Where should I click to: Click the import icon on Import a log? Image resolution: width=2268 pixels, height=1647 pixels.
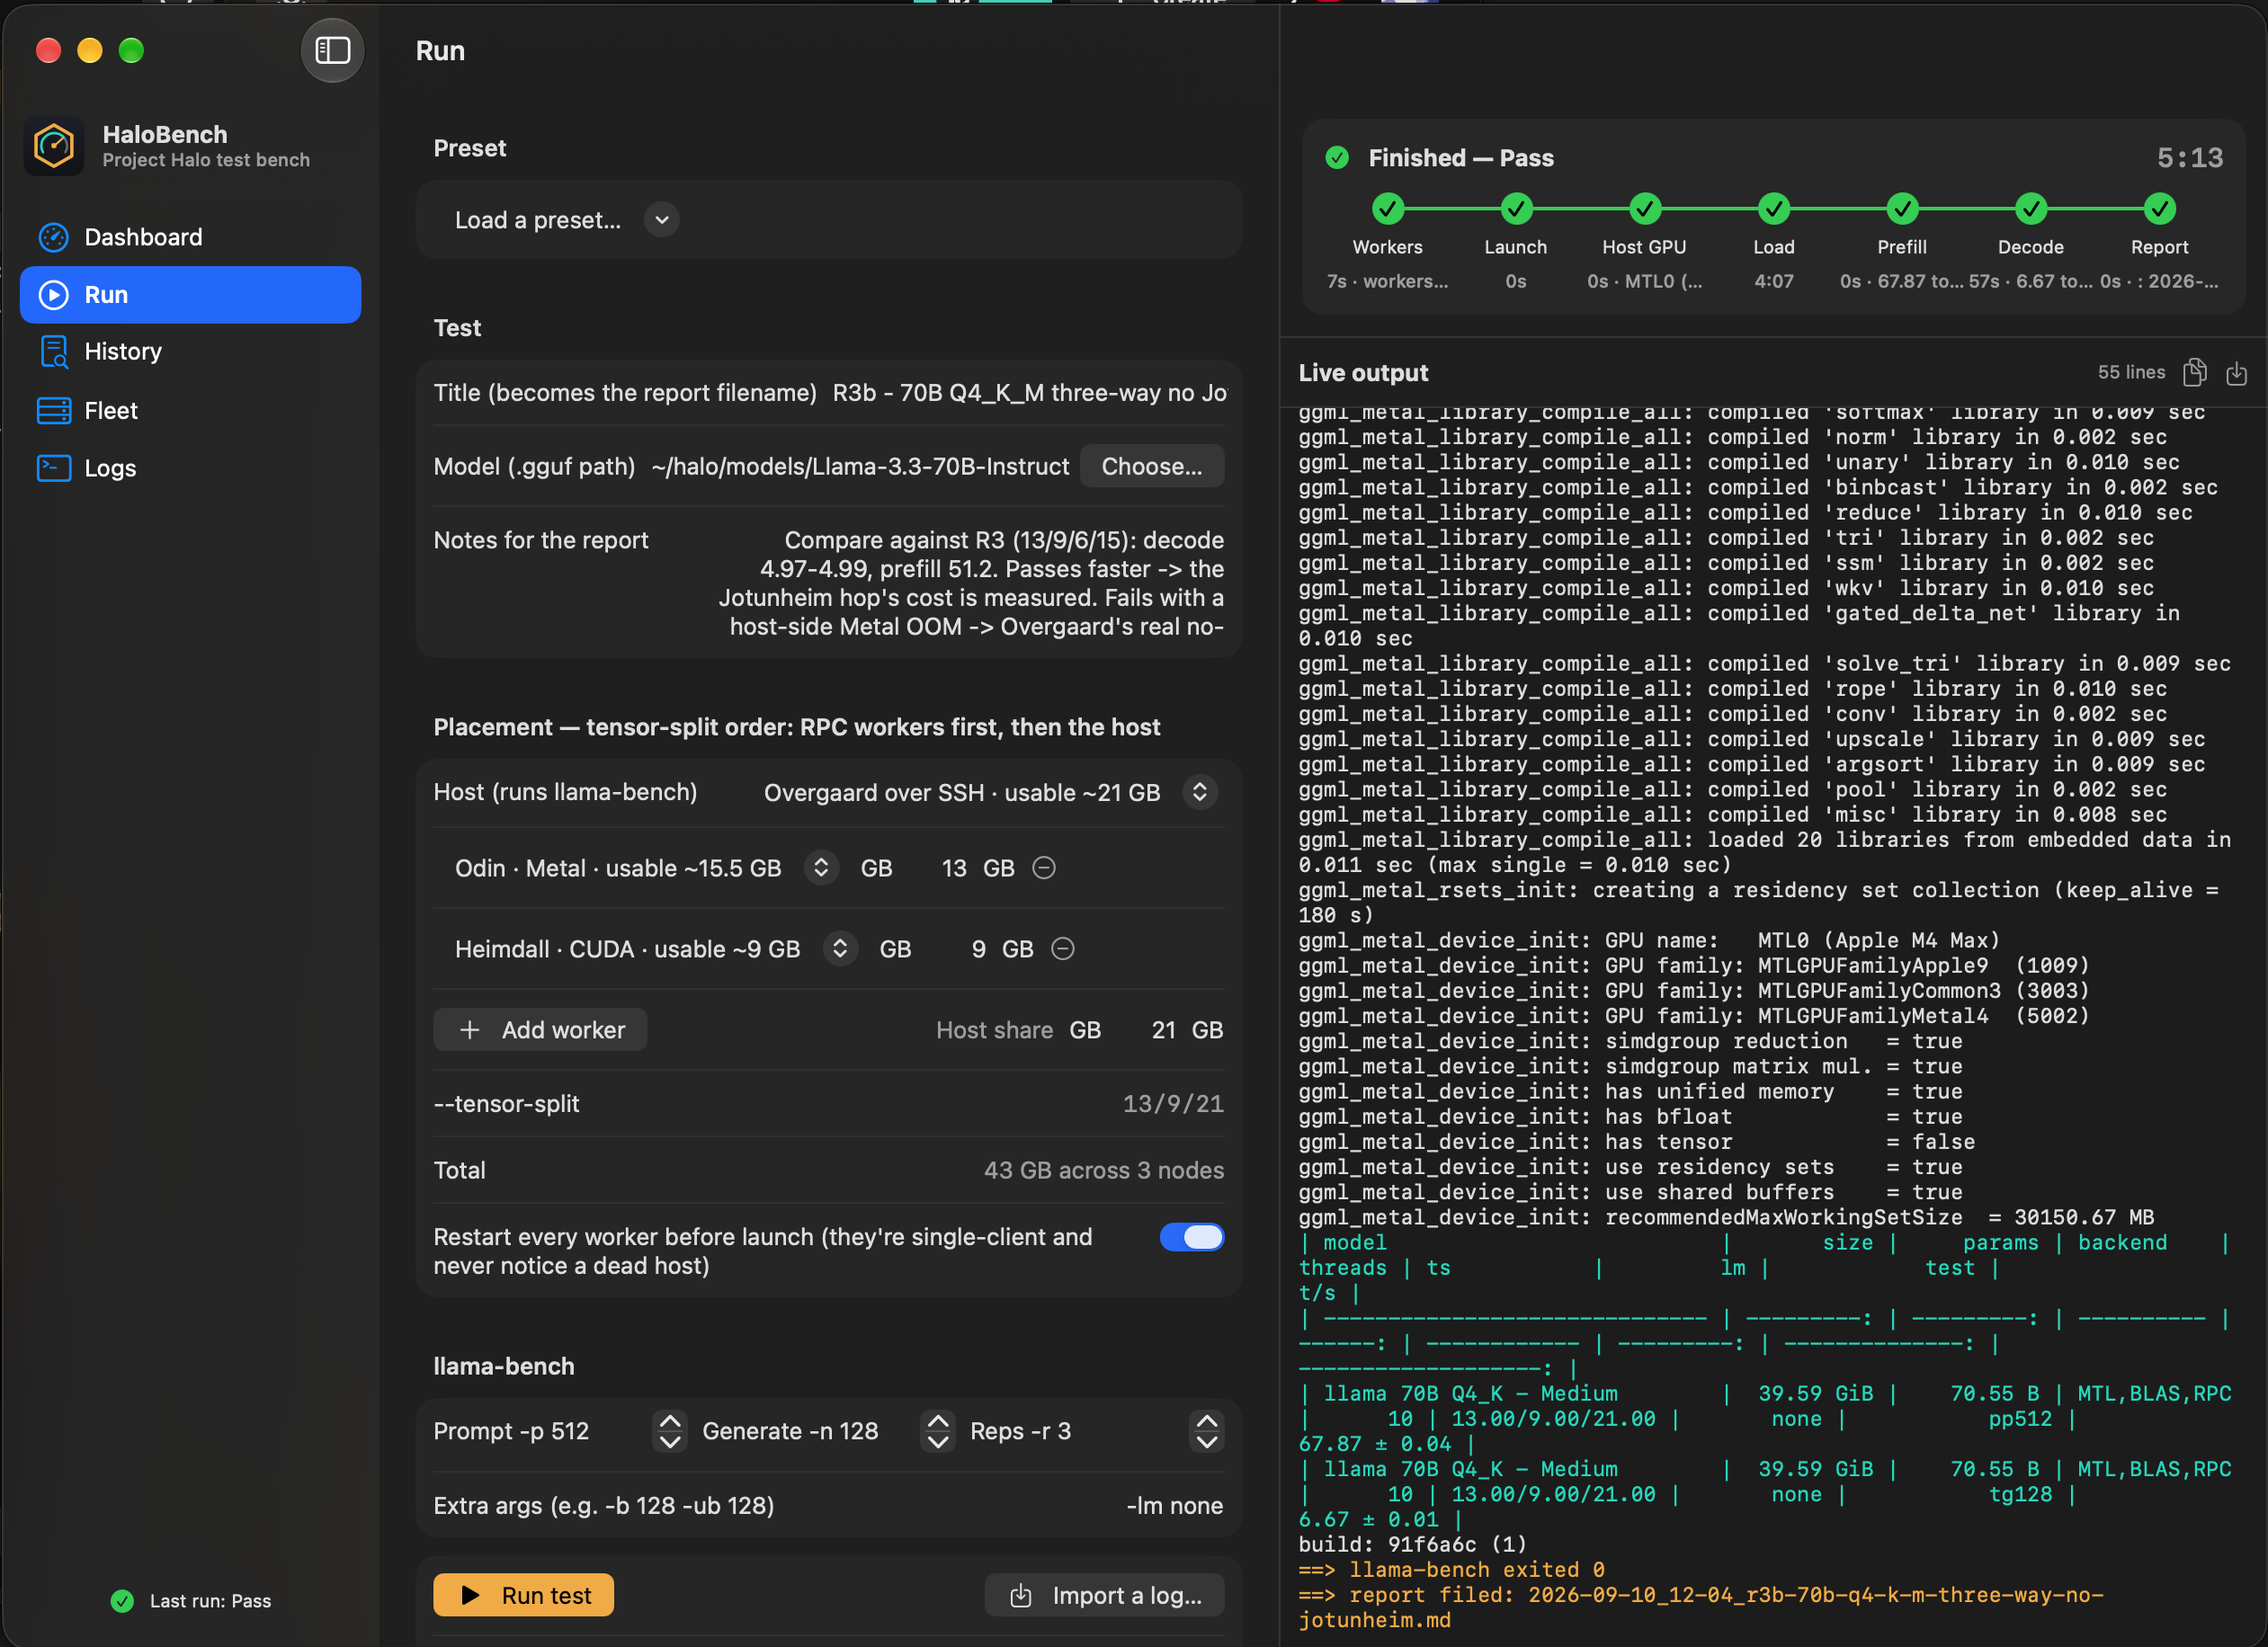click(x=1020, y=1596)
